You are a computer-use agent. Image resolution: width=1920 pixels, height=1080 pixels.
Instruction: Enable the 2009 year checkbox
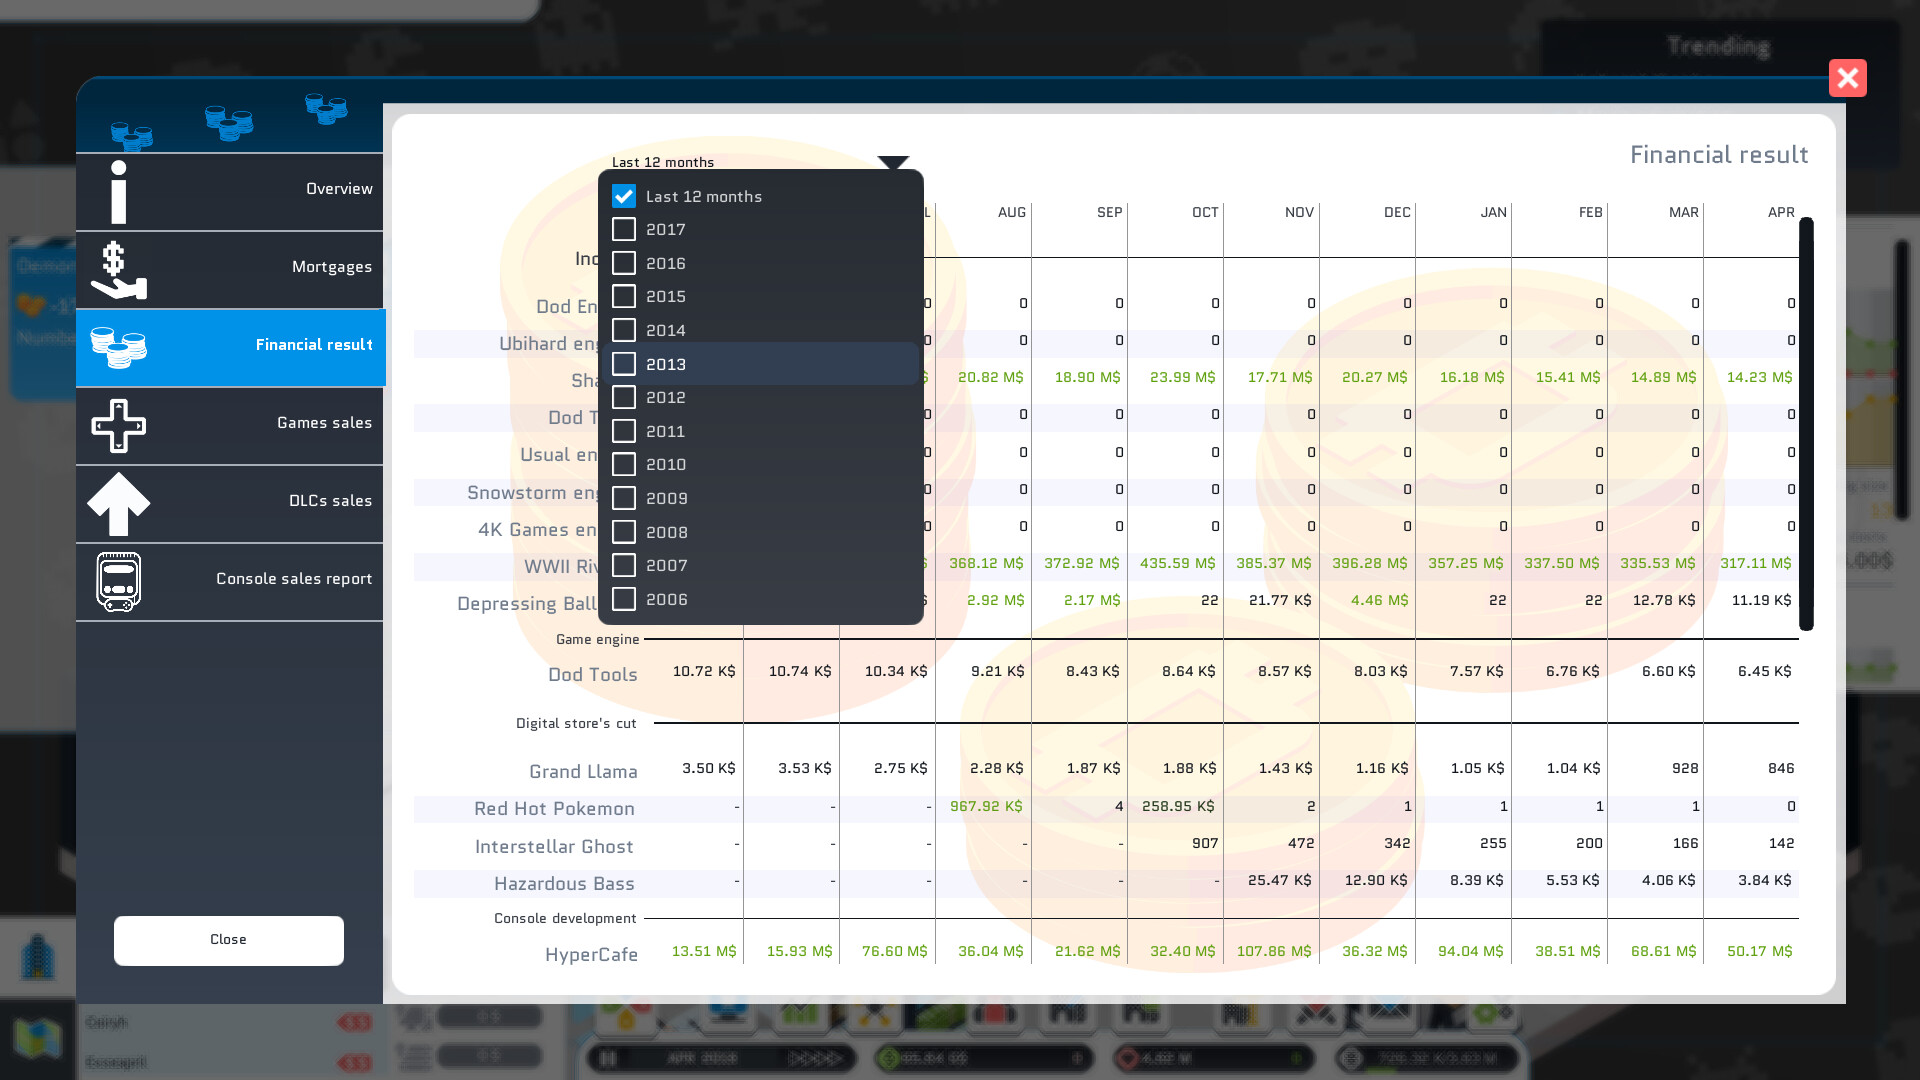(x=624, y=498)
